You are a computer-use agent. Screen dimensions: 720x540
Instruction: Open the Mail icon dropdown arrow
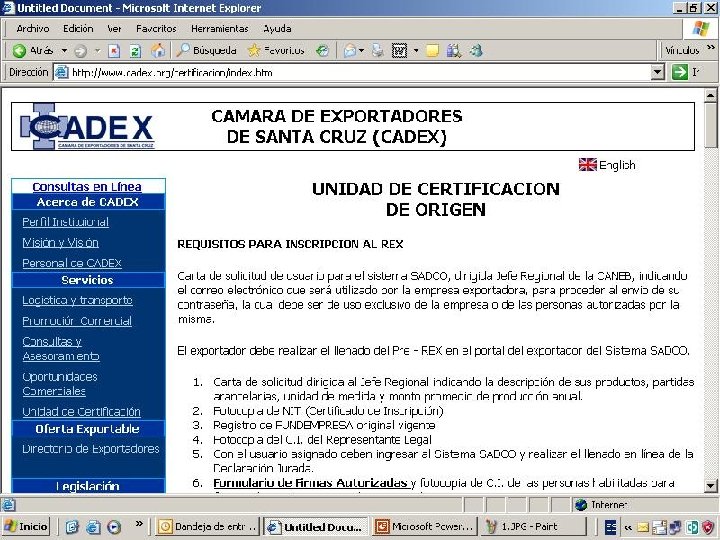tap(361, 51)
